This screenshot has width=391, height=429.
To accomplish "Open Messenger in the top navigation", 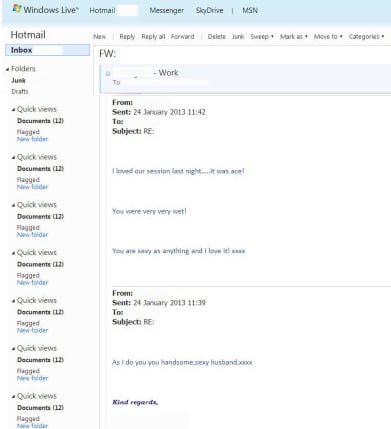I will [166, 11].
